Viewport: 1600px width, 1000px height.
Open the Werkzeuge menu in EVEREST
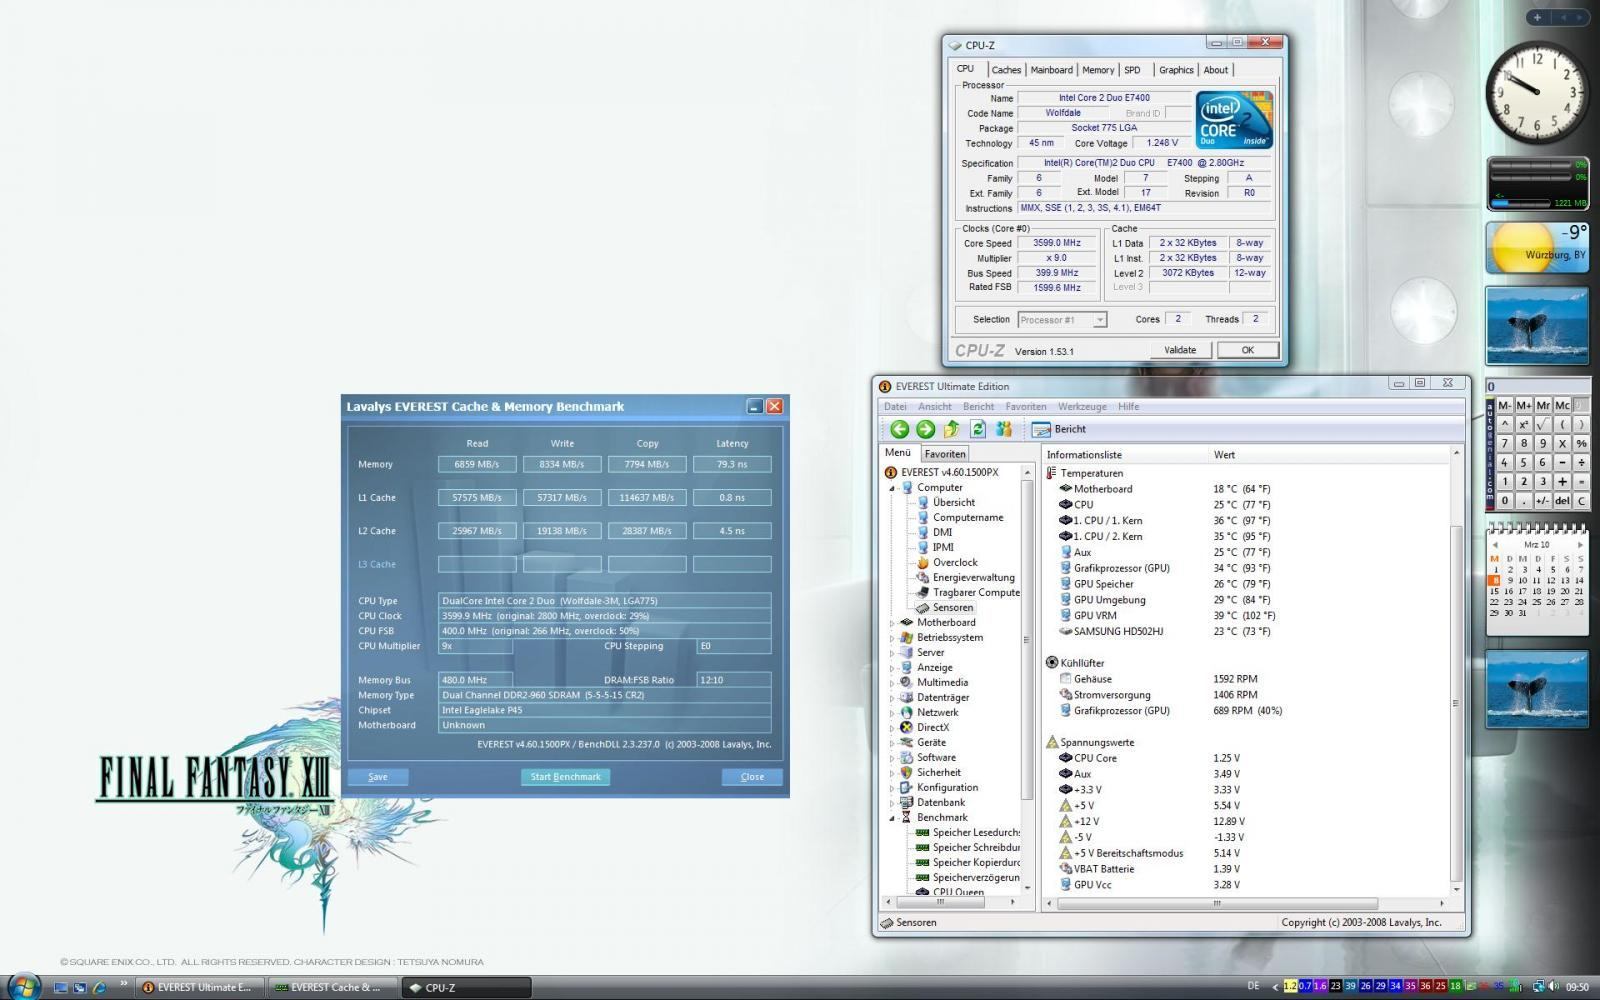tap(1082, 406)
